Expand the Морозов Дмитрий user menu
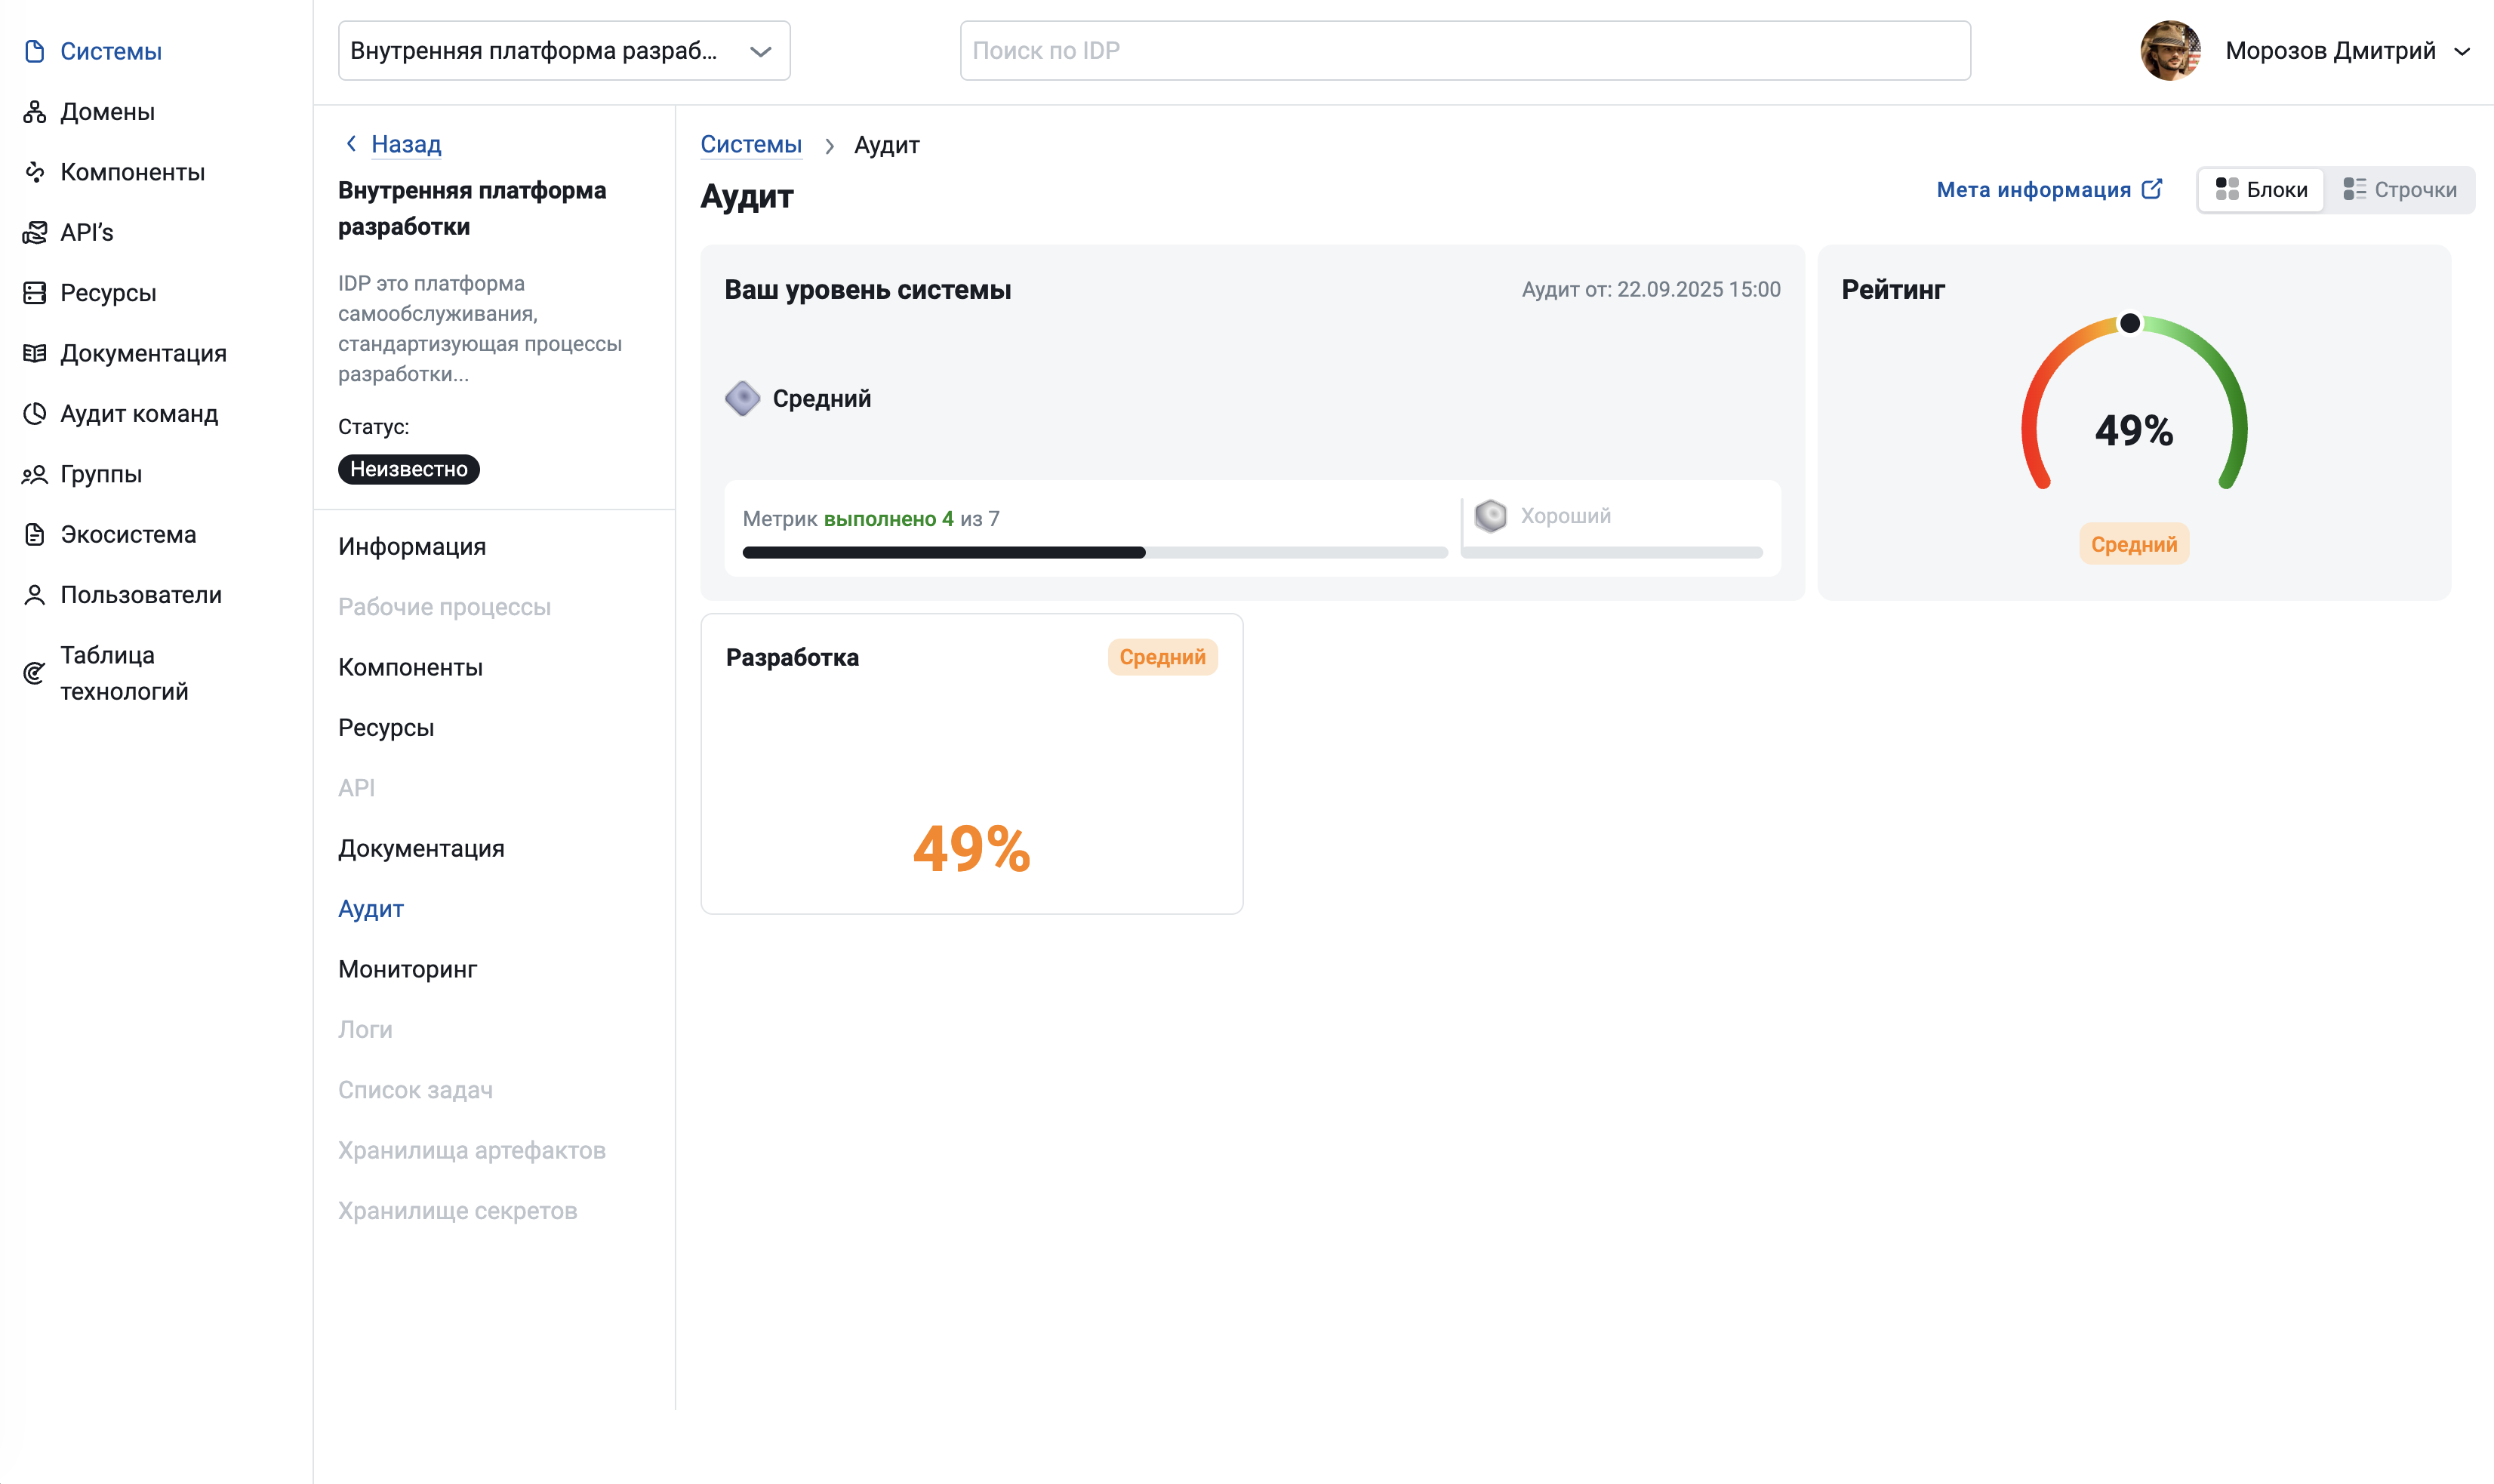Screen dimensions: 2494x1484 [2462, 51]
